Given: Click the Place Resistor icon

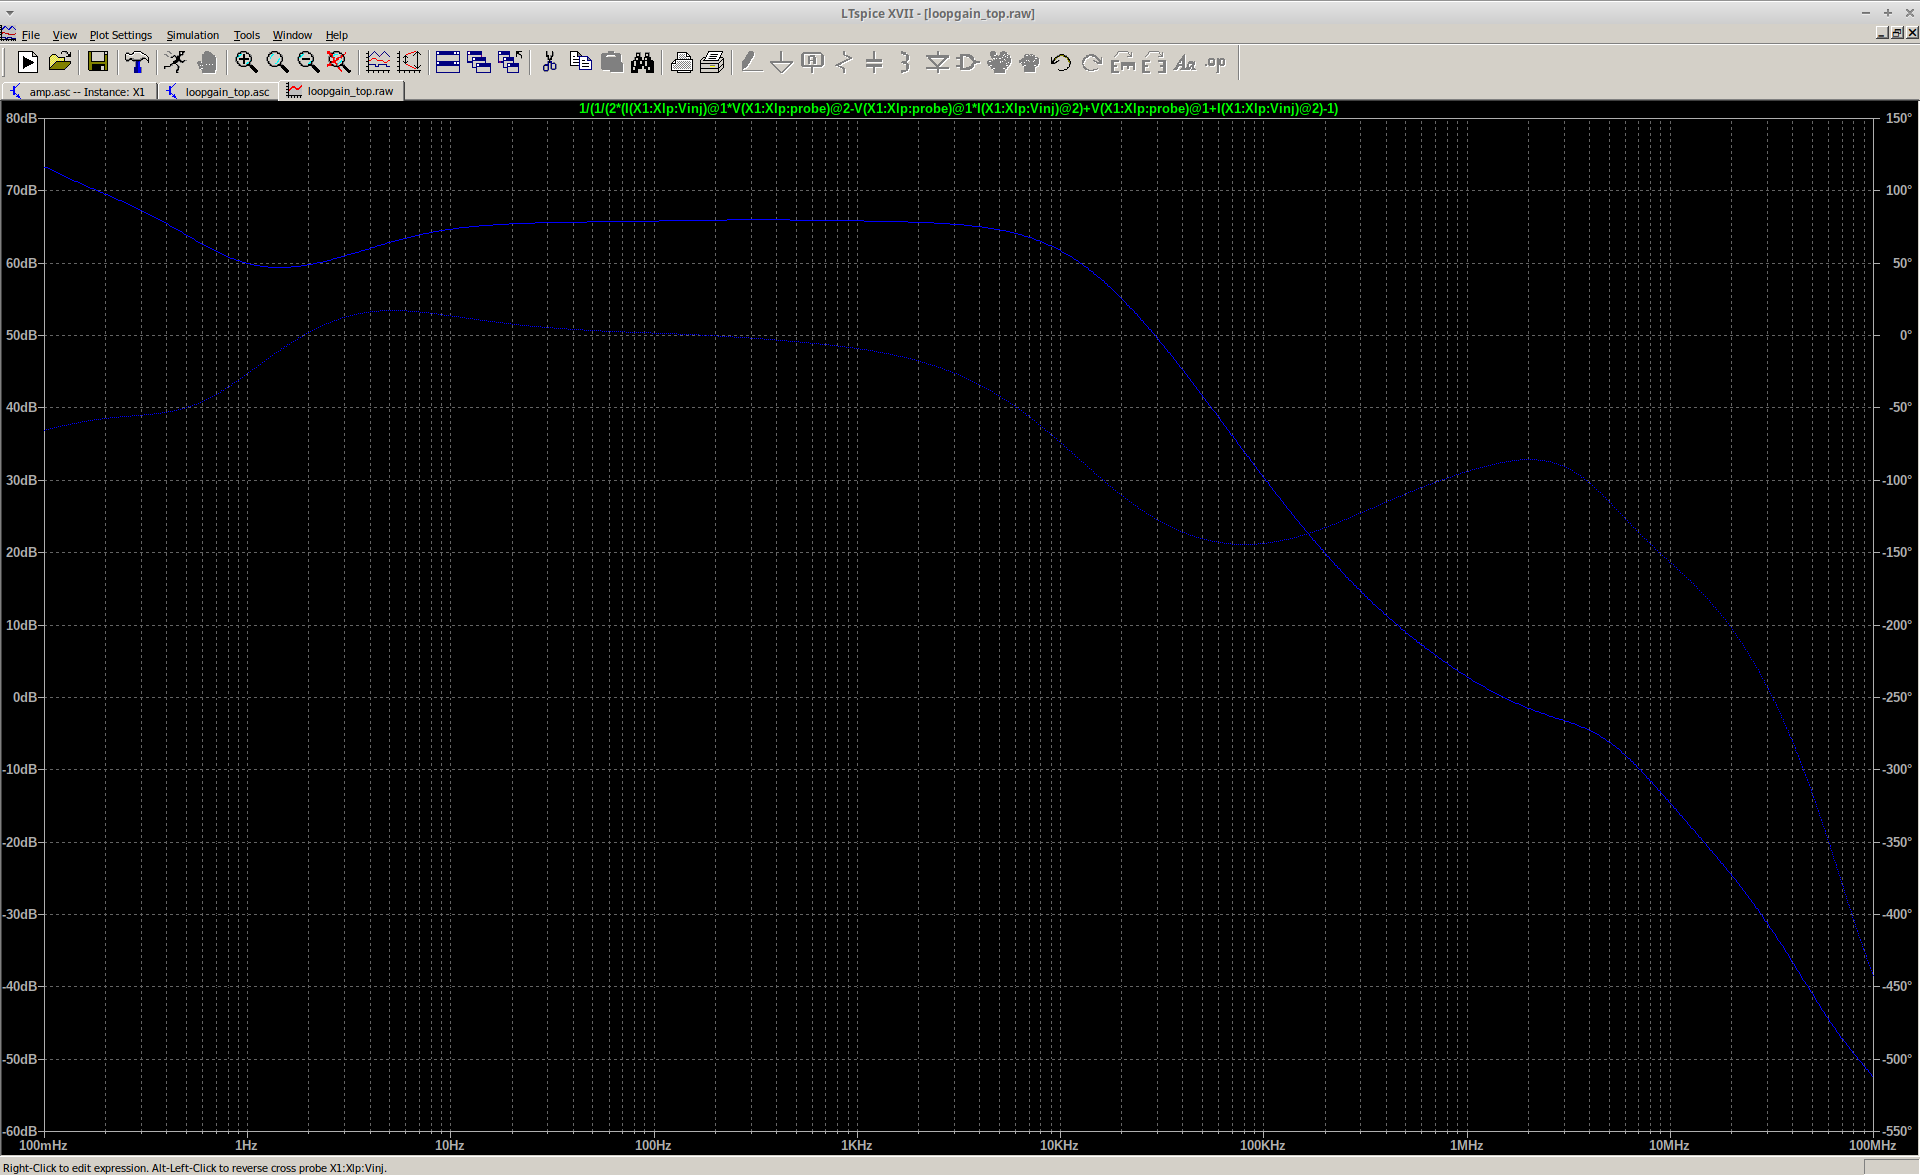Looking at the screenshot, I should tap(844, 63).
